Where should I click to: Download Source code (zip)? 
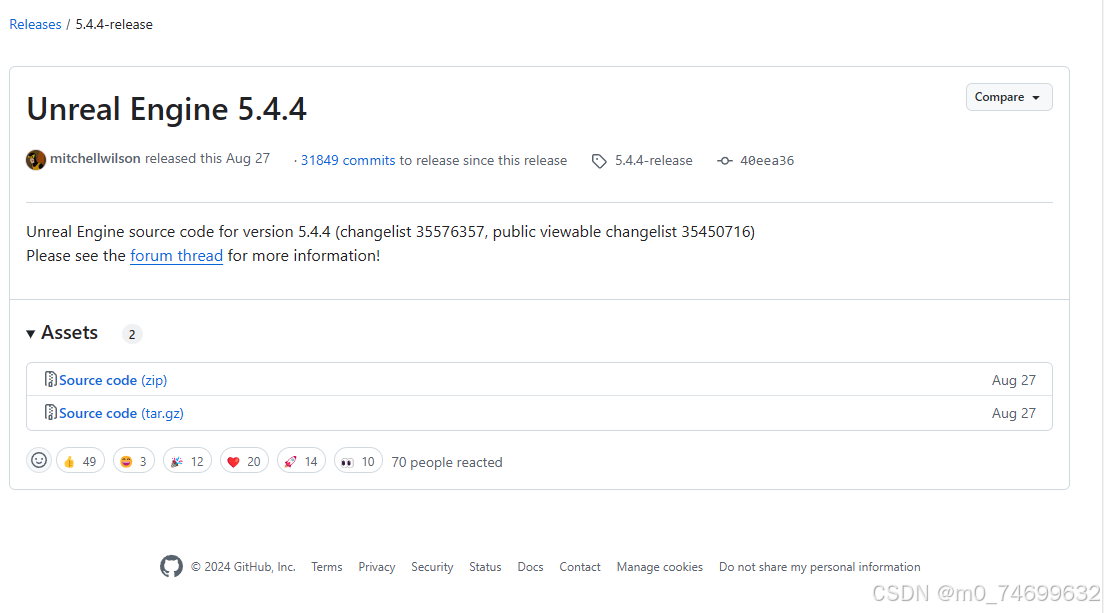click(113, 380)
